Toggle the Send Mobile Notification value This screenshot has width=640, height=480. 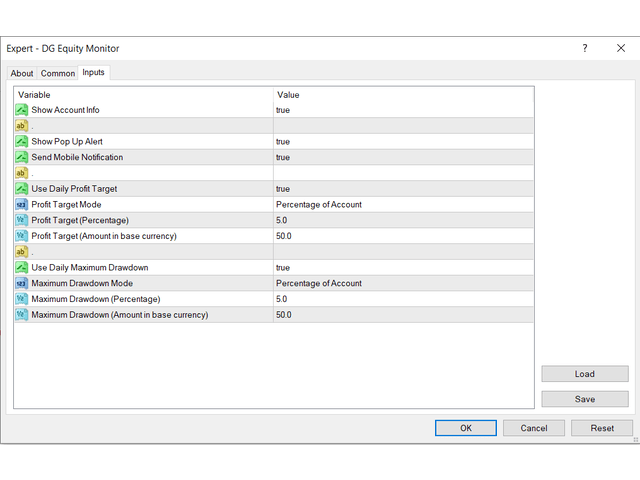[283, 157]
